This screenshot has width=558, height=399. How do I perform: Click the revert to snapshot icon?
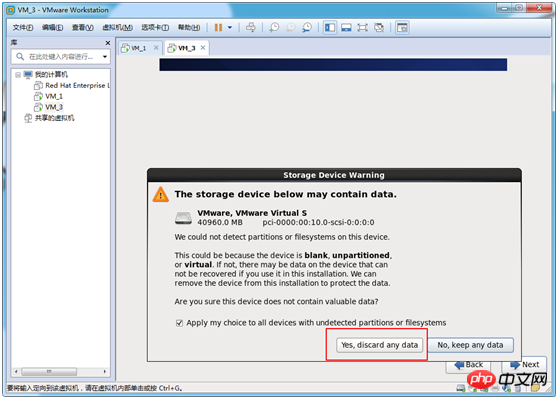tap(290, 27)
